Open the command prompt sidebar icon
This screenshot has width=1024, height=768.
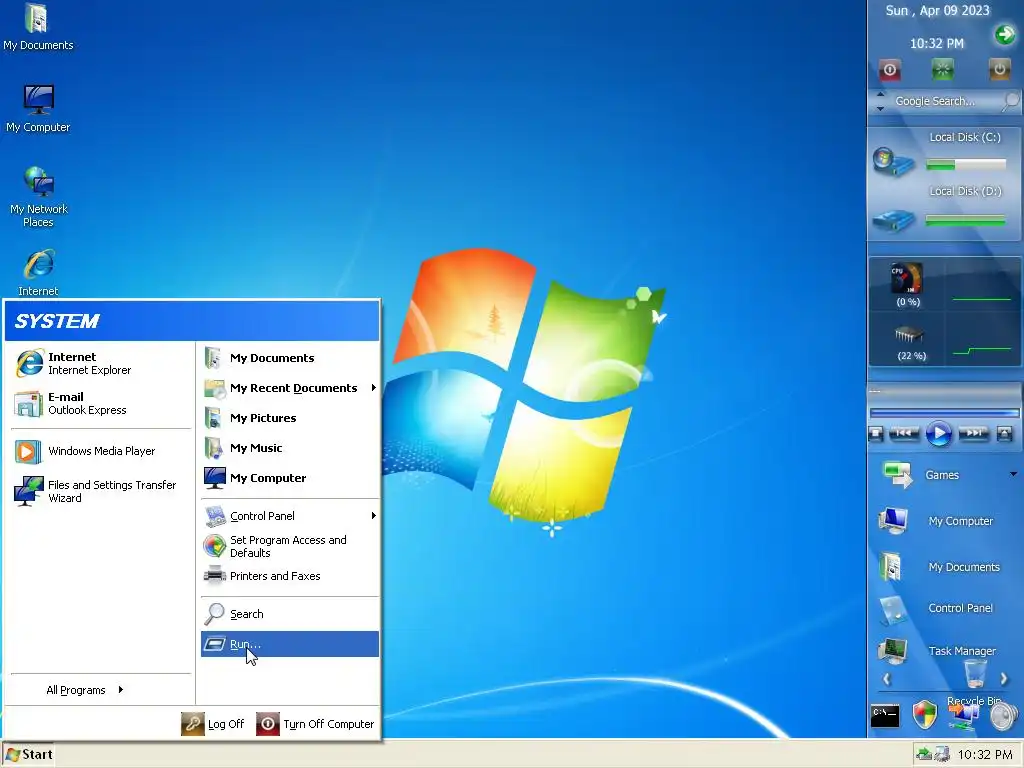pos(885,716)
